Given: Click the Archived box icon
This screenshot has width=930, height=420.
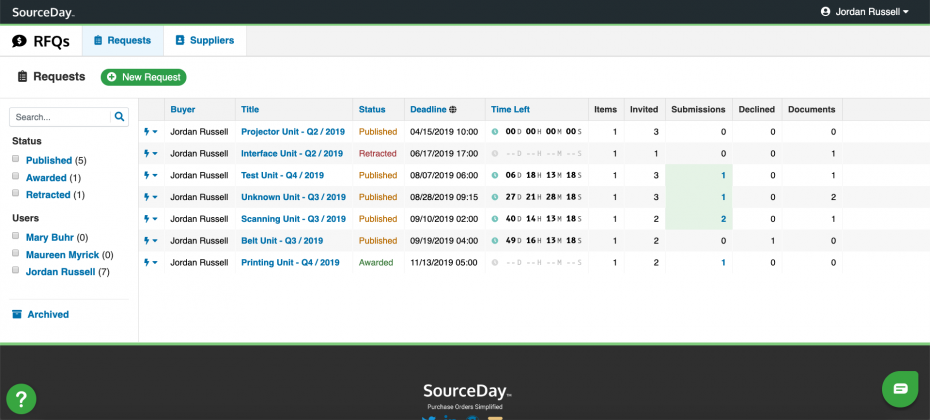Looking at the screenshot, I should (17, 314).
